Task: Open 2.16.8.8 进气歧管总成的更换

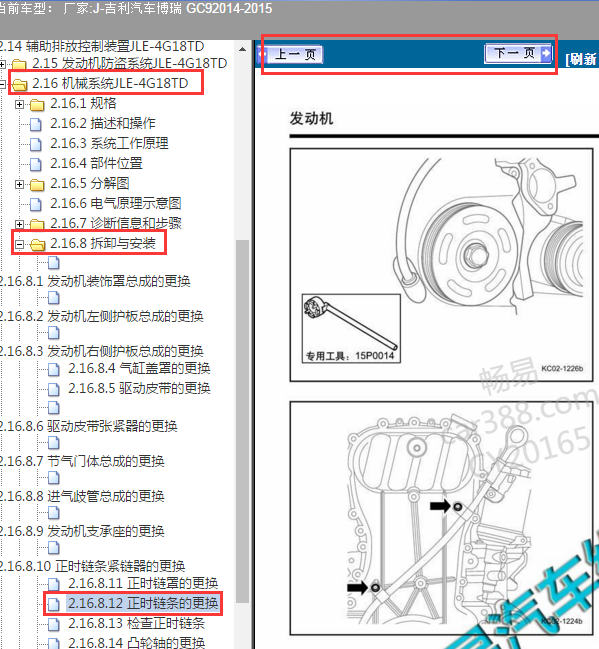Action: coord(82,496)
